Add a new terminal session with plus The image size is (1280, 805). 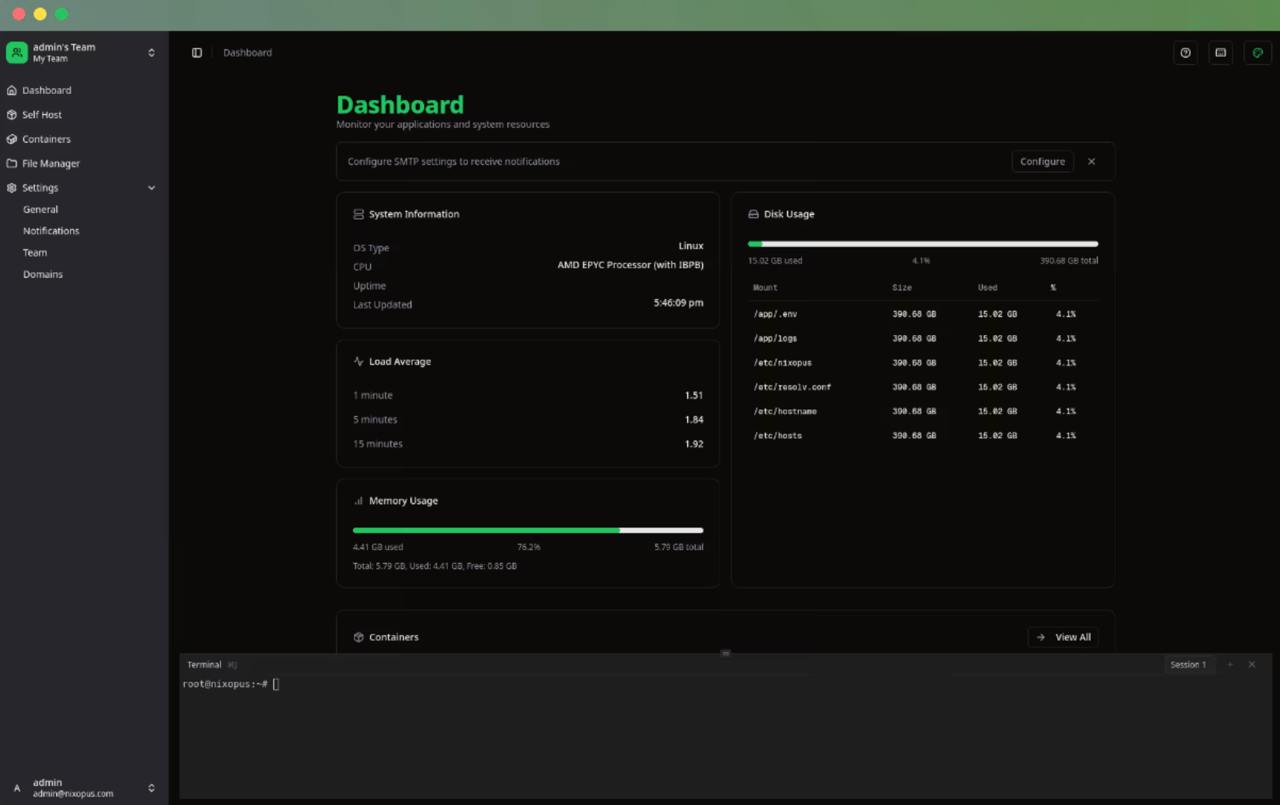click(1230, 664)
